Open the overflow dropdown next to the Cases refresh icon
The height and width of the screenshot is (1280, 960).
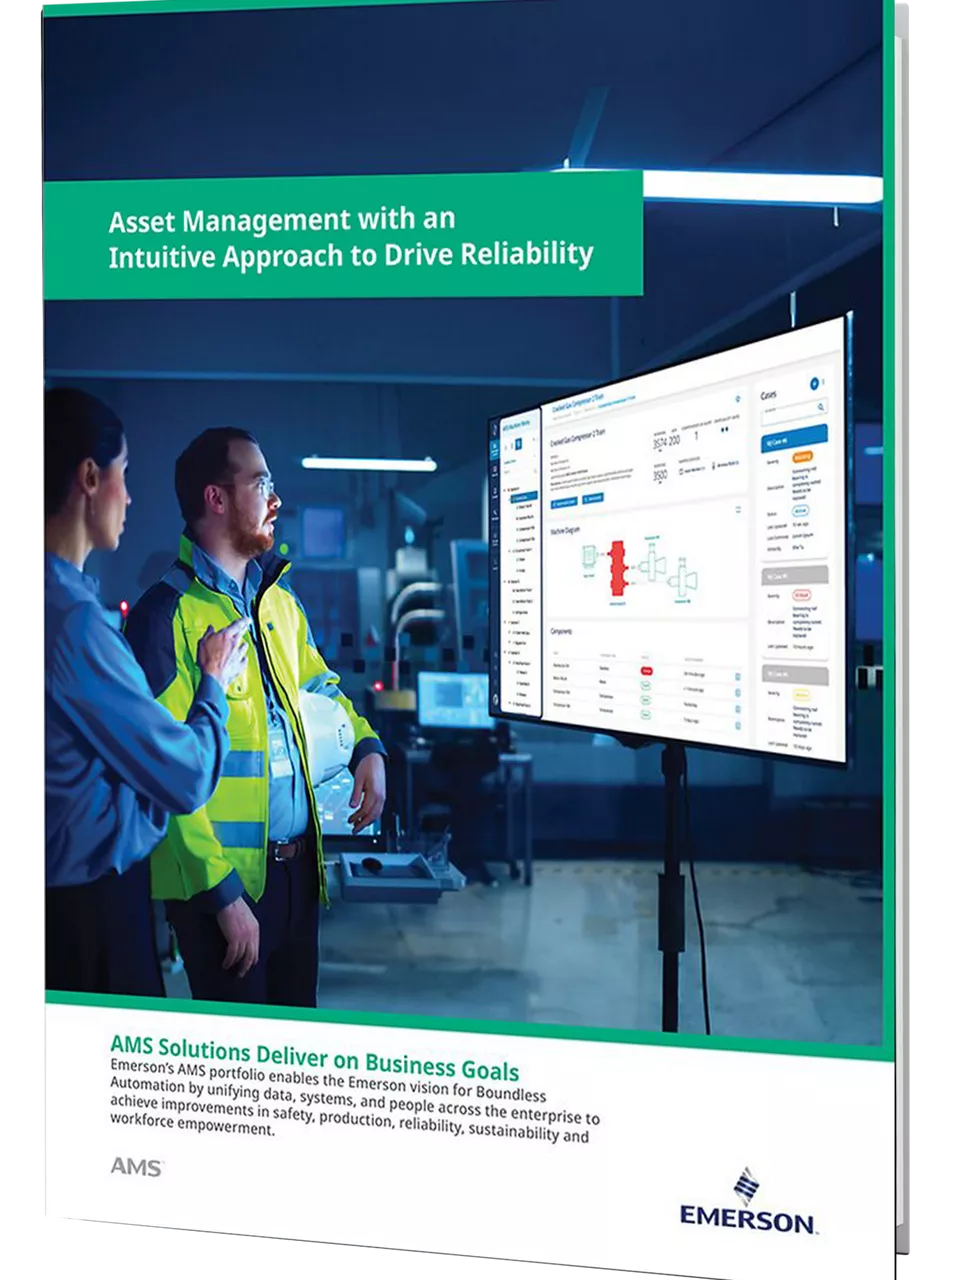823,383
